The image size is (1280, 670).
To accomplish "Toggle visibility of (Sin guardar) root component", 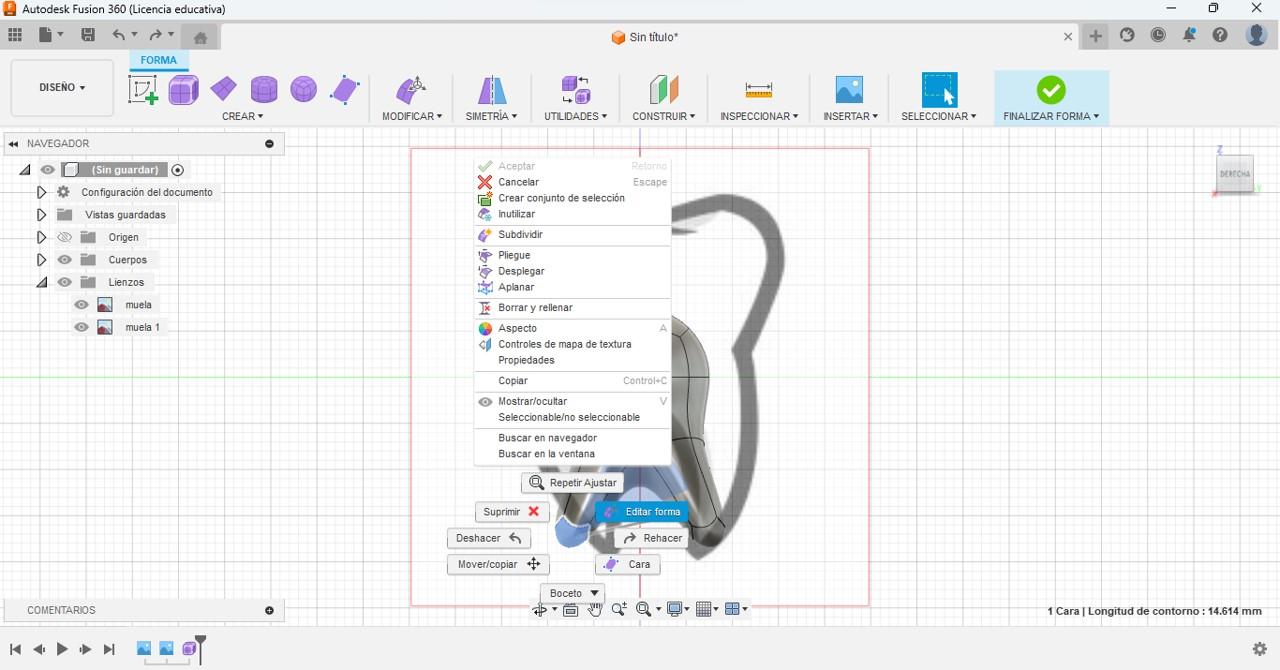I will click(47, 170).
